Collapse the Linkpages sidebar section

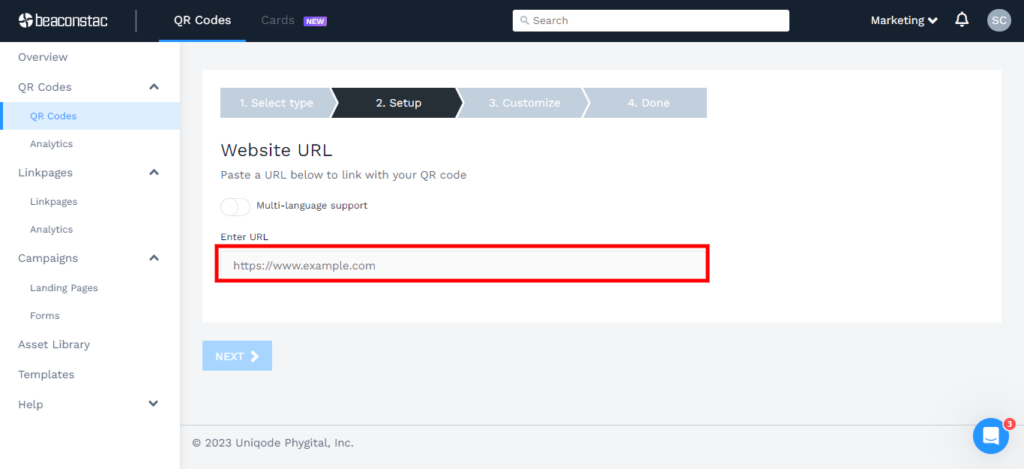point(154,172)
